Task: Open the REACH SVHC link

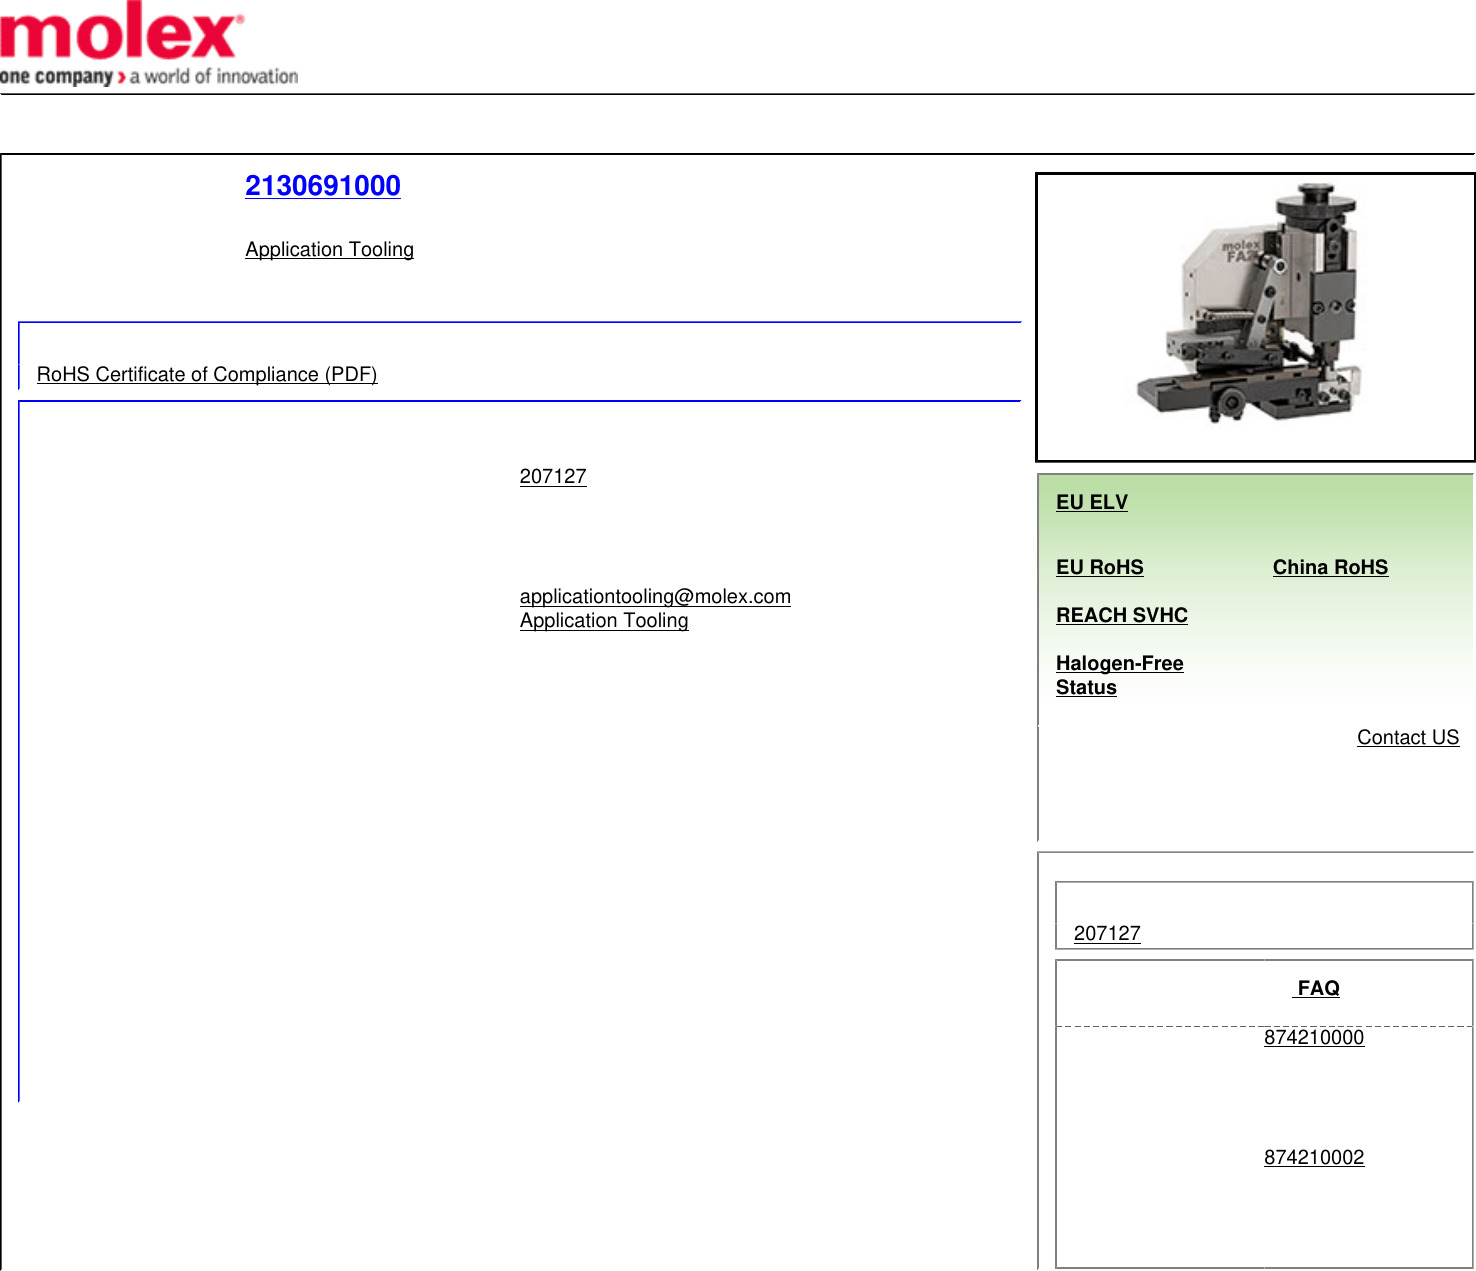Action: (x=1121, y=615)
